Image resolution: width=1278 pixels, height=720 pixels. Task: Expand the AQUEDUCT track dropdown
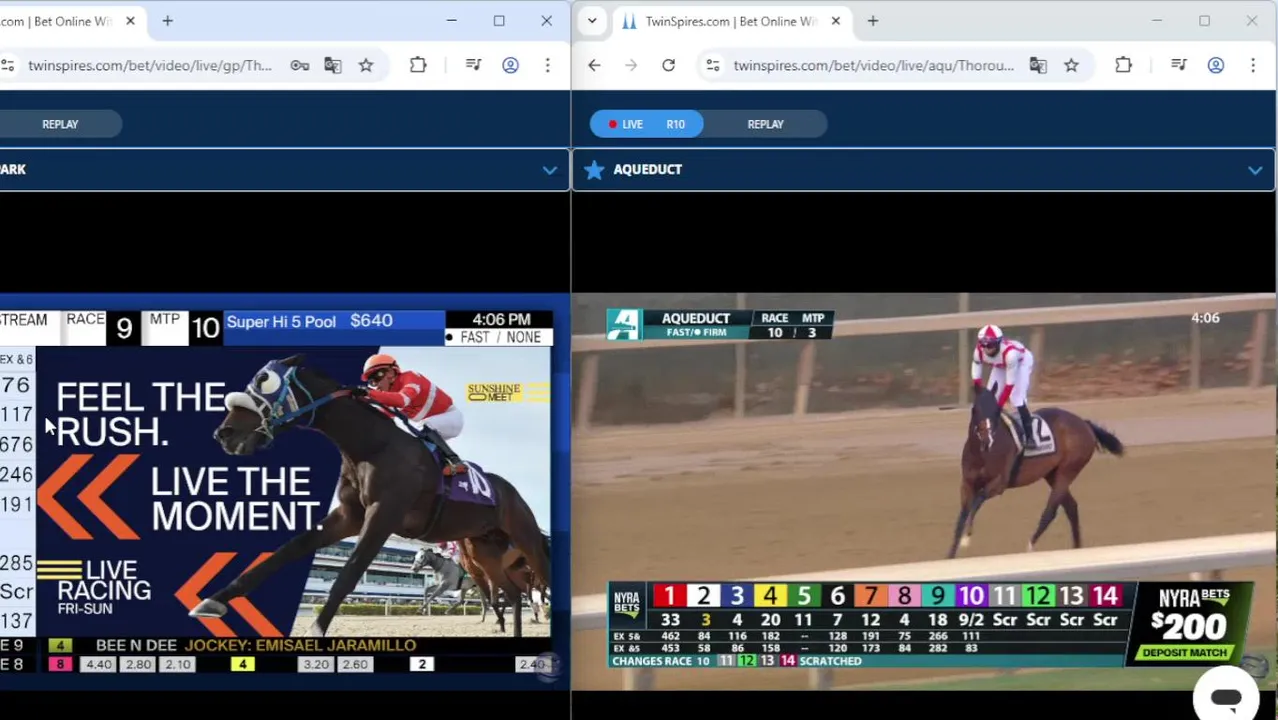coord(1255,170)
